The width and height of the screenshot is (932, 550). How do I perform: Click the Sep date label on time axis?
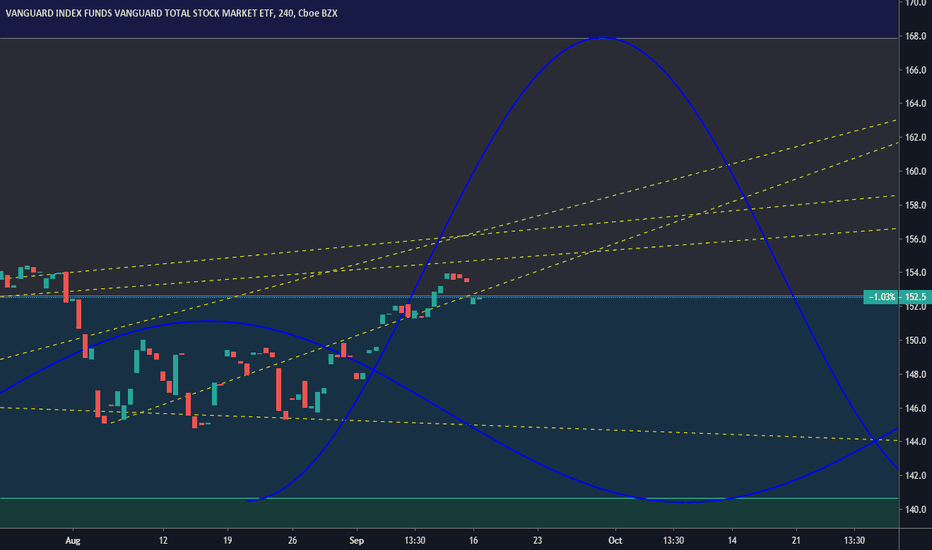[357, 540]
